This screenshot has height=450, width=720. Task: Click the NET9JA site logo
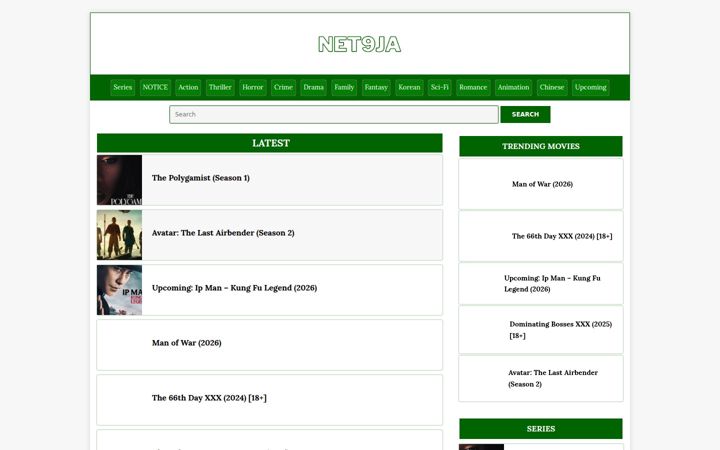point(360,45)
